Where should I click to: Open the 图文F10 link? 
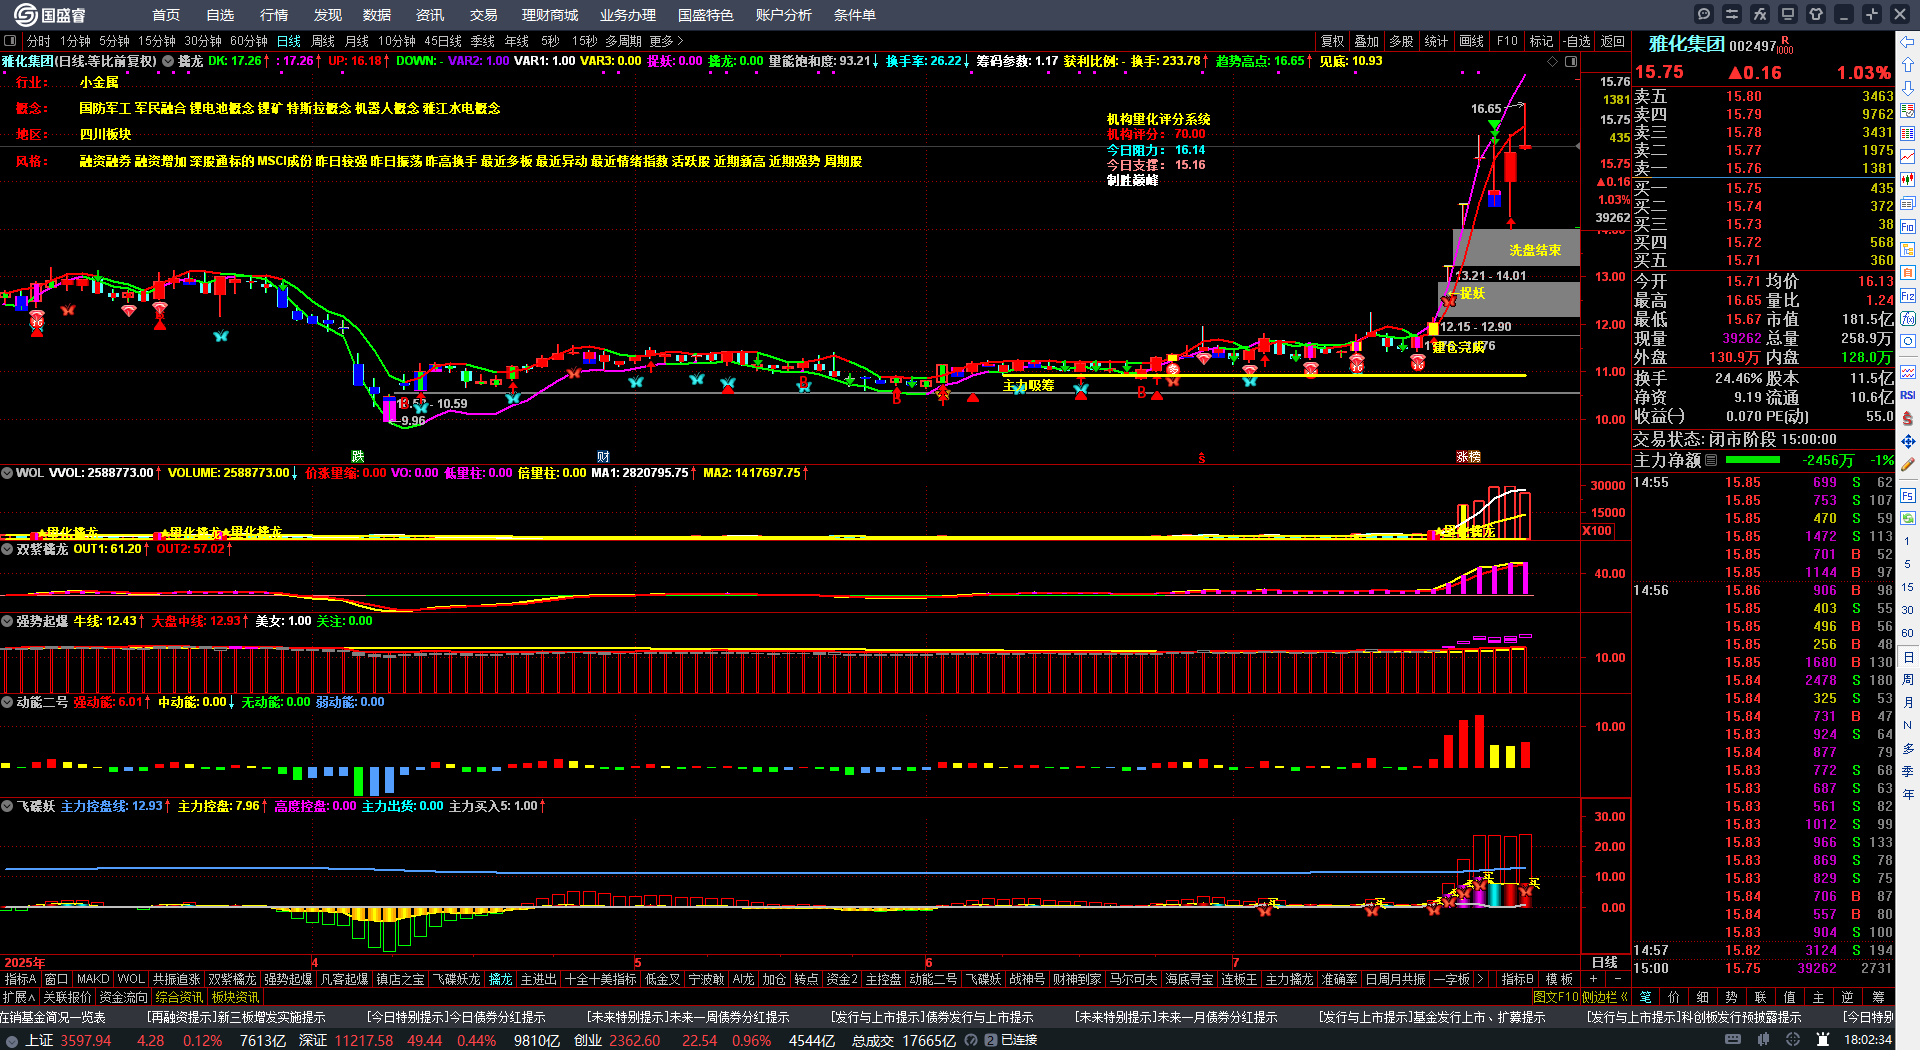(x=1556, y=997)
